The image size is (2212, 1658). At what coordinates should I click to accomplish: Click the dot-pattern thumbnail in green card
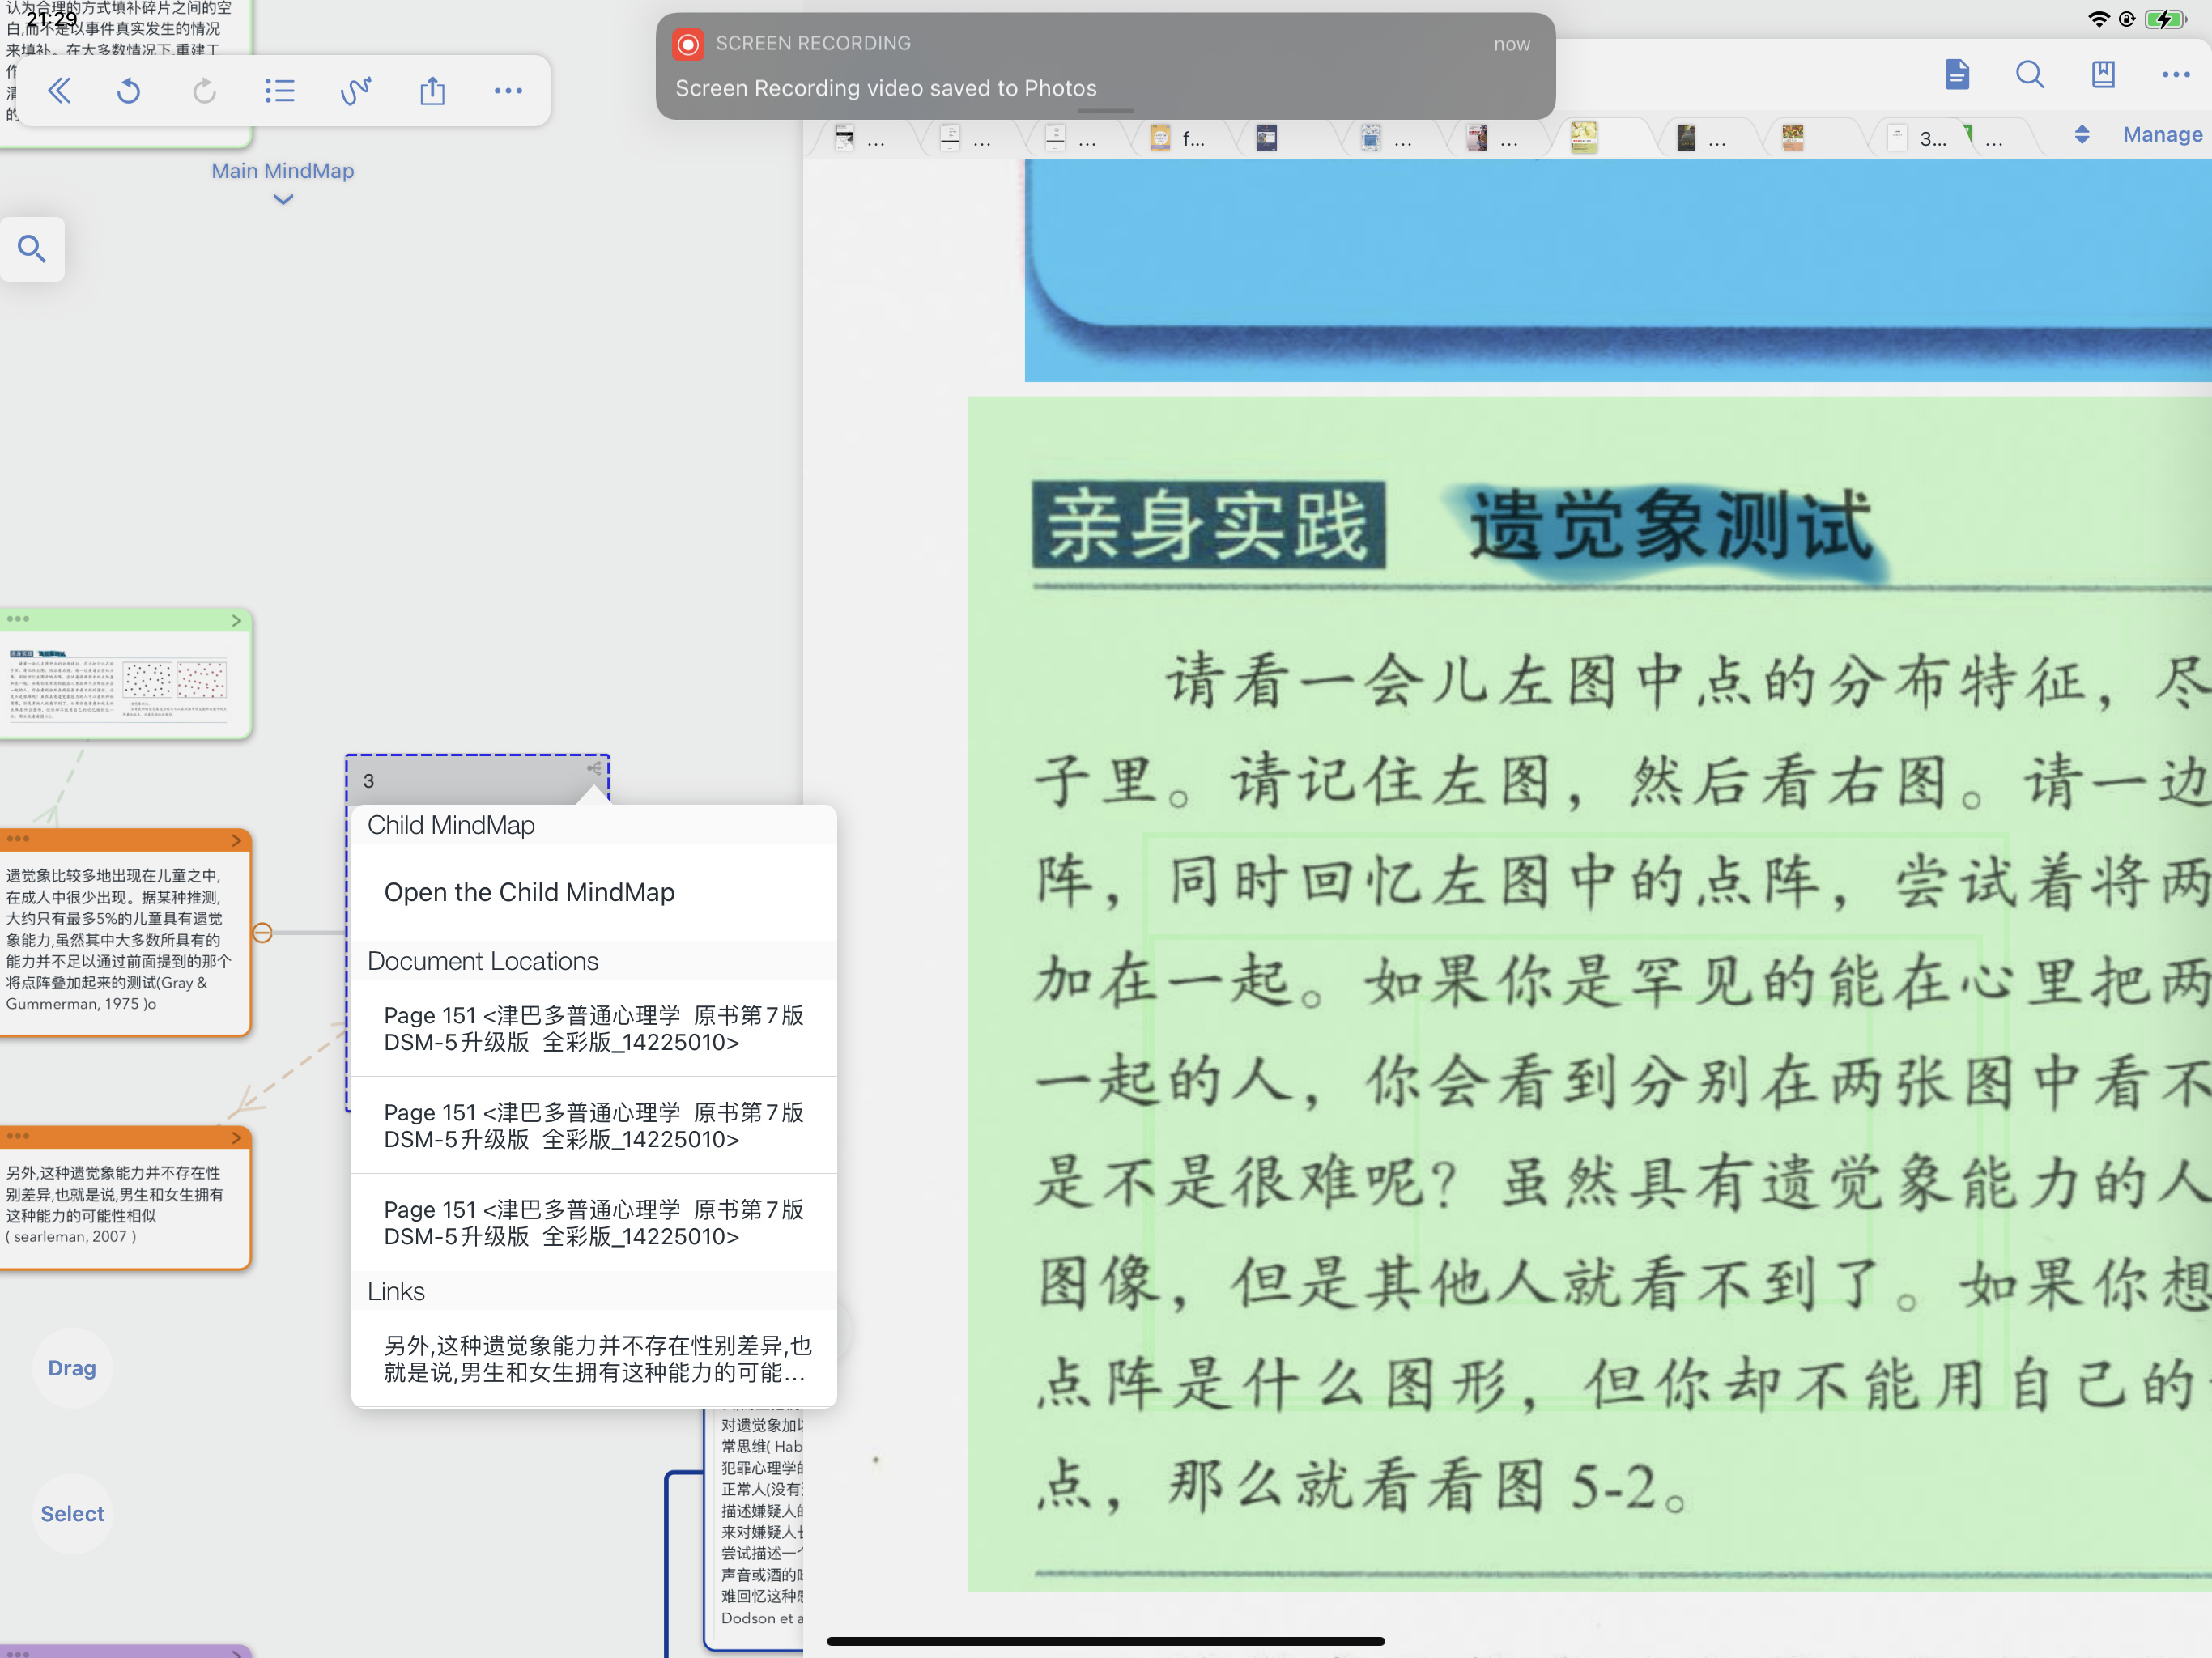click(174, 681)
